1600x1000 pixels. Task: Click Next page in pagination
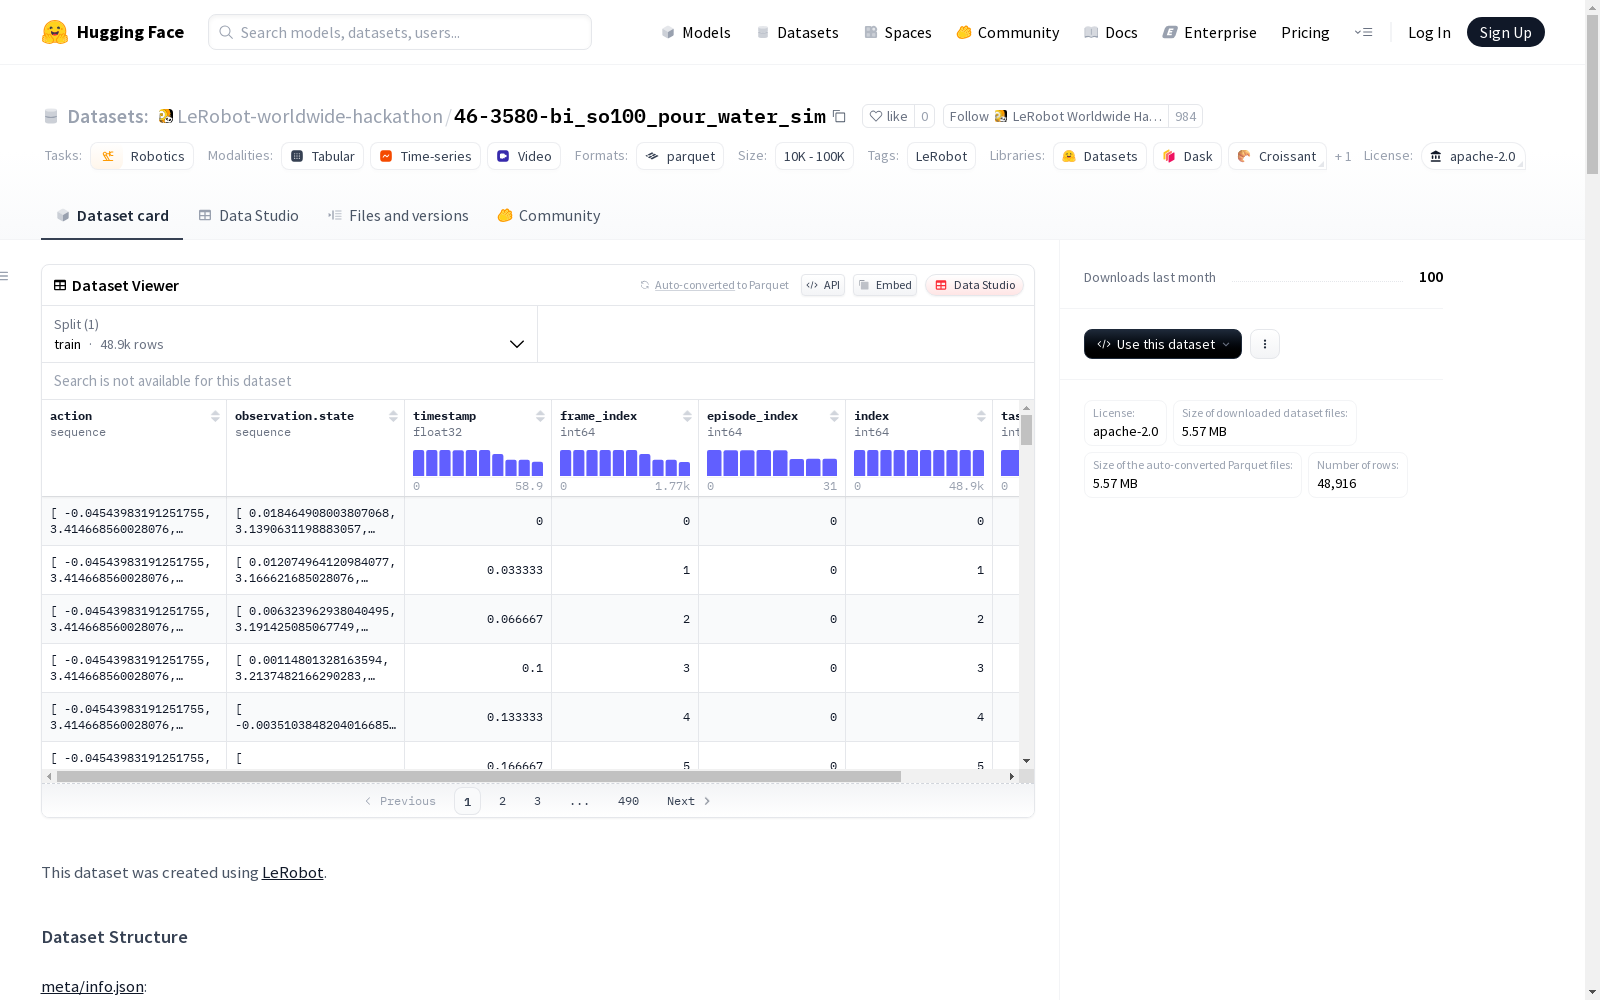pyautogui.click(x=689, y=801)
